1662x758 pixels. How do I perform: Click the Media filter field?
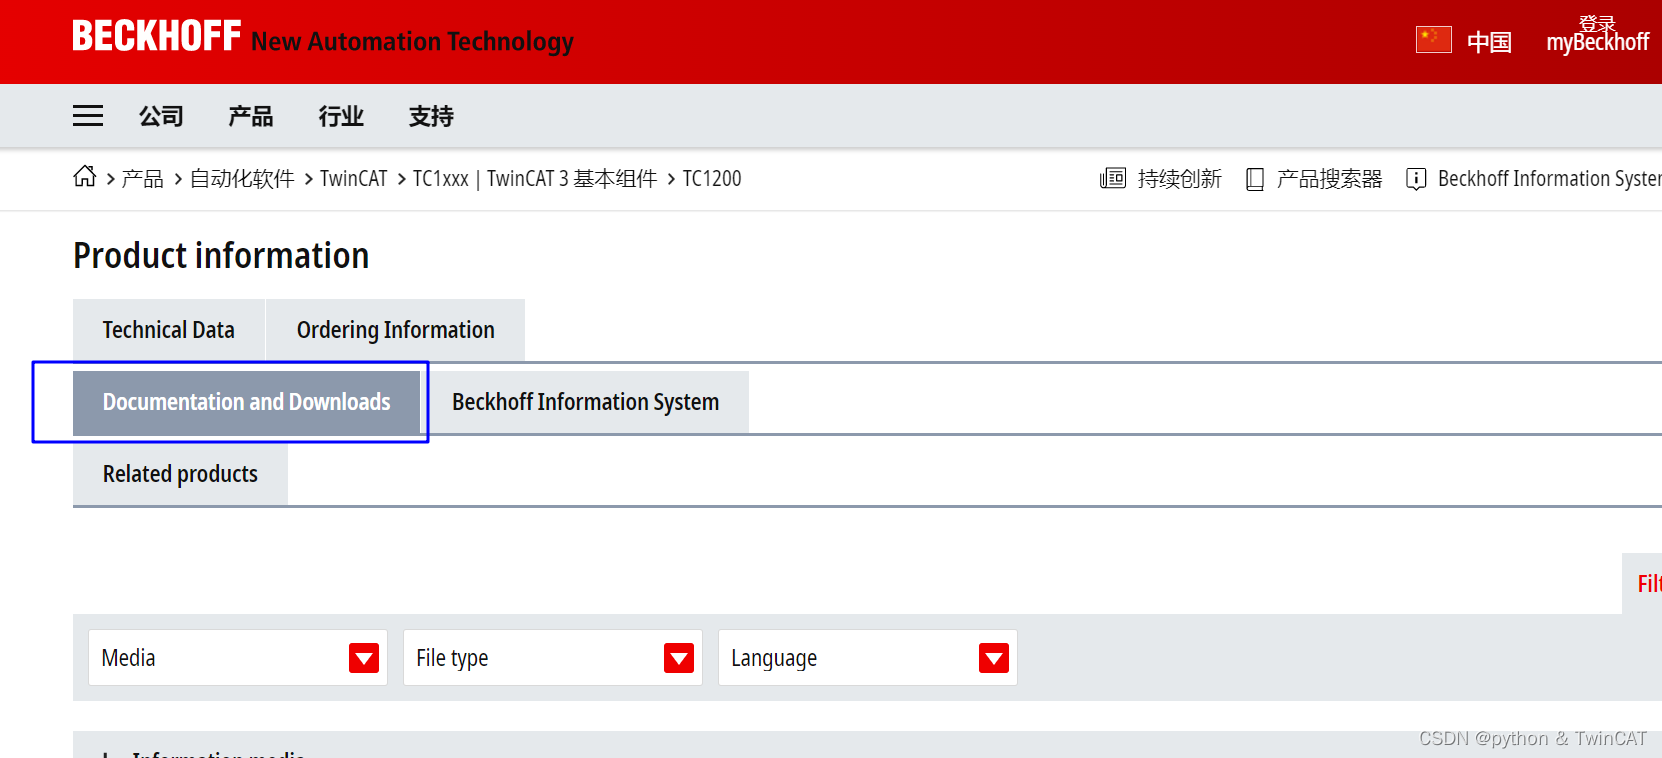click(238, 658)
